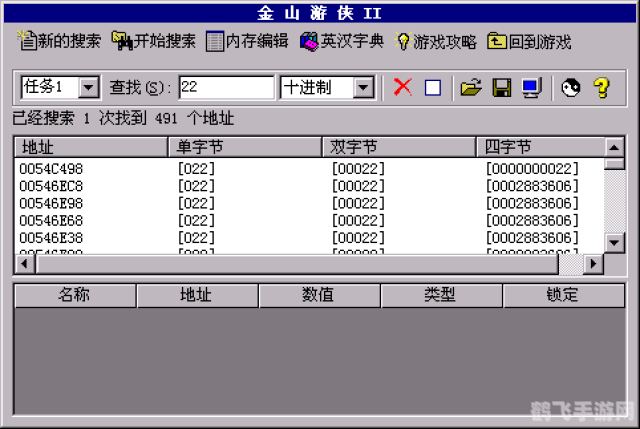Screen dimensions: 640x429
Task: Click four-byte value [0000000022]
Action: pyautogui.click(x=532, y=169)
